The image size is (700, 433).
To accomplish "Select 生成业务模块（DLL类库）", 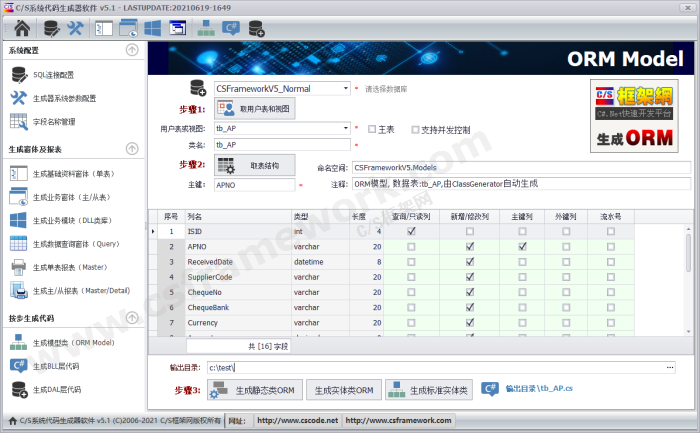I will 74,221.
